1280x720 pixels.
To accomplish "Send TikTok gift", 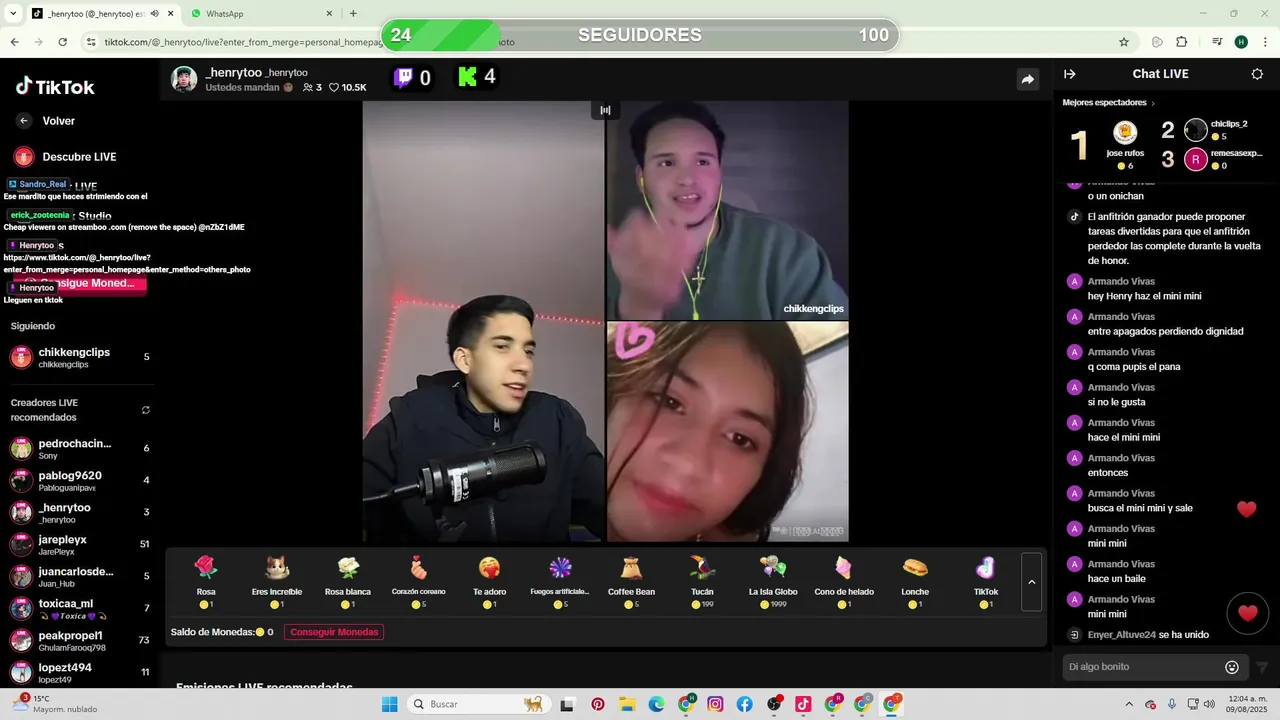I will (x=986, y=581).
